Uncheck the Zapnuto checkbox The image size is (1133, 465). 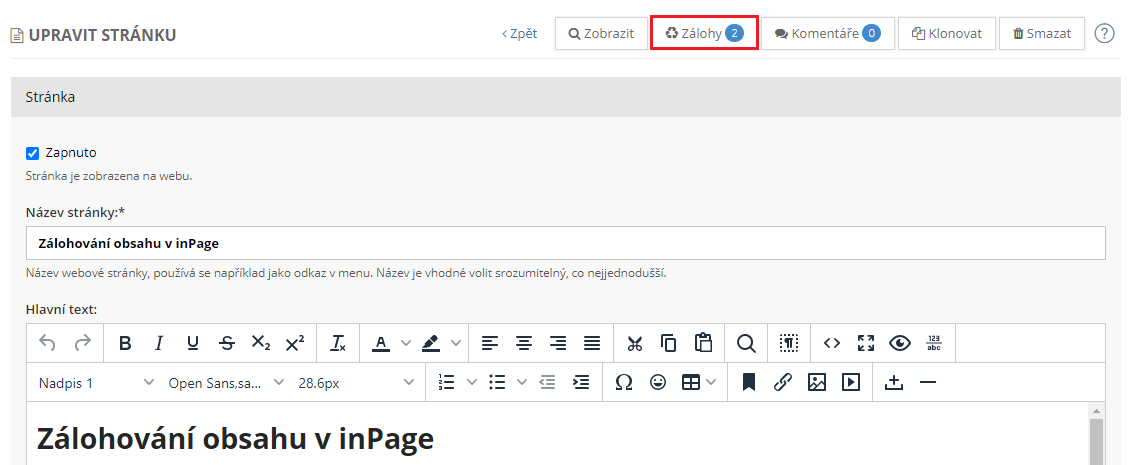pos(32,153)
